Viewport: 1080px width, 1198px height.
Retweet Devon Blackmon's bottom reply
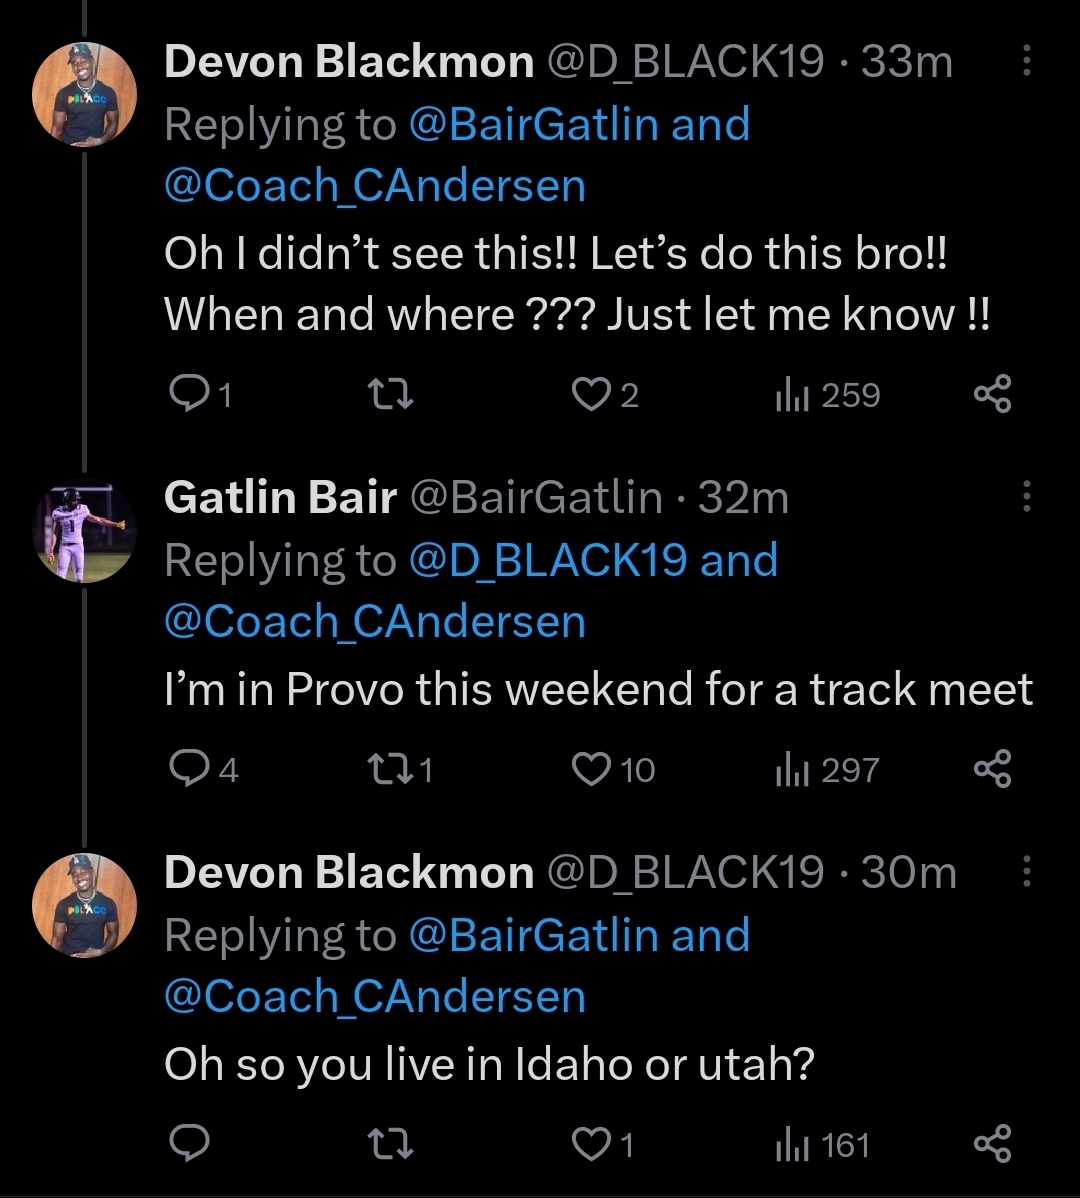(392, 1144)
